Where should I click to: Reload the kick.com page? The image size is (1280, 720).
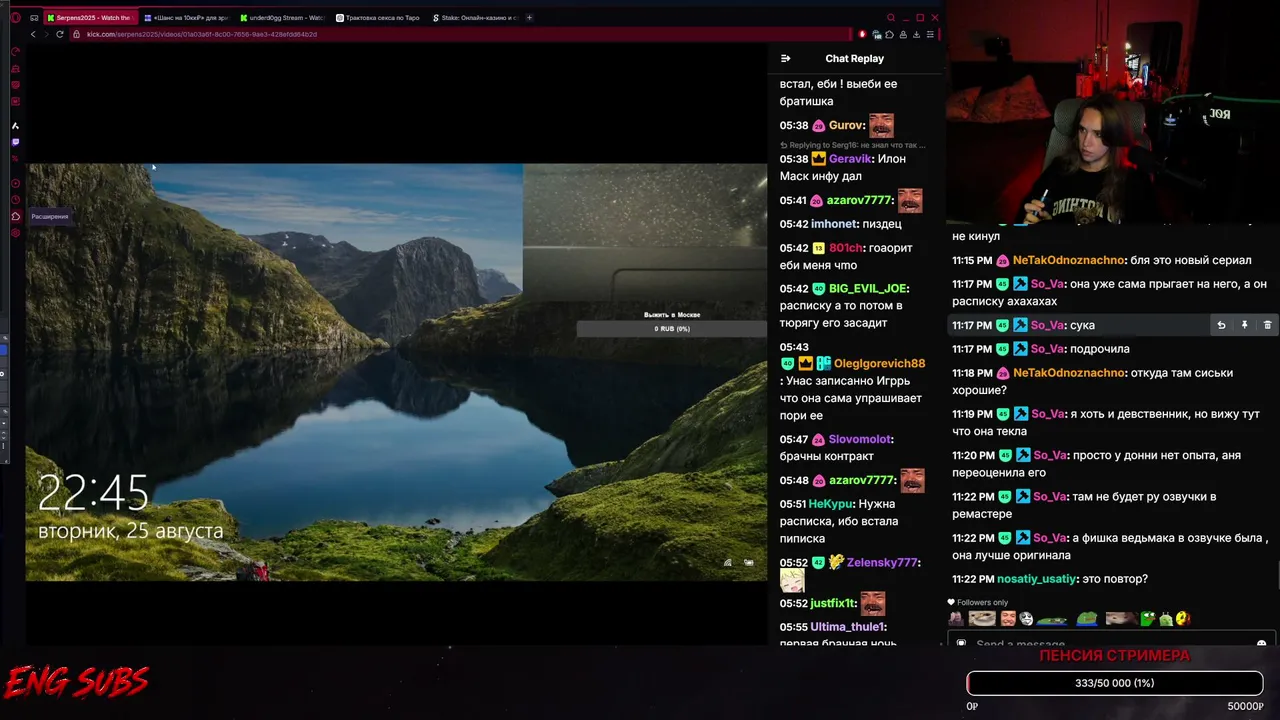[x=60, y=34]
